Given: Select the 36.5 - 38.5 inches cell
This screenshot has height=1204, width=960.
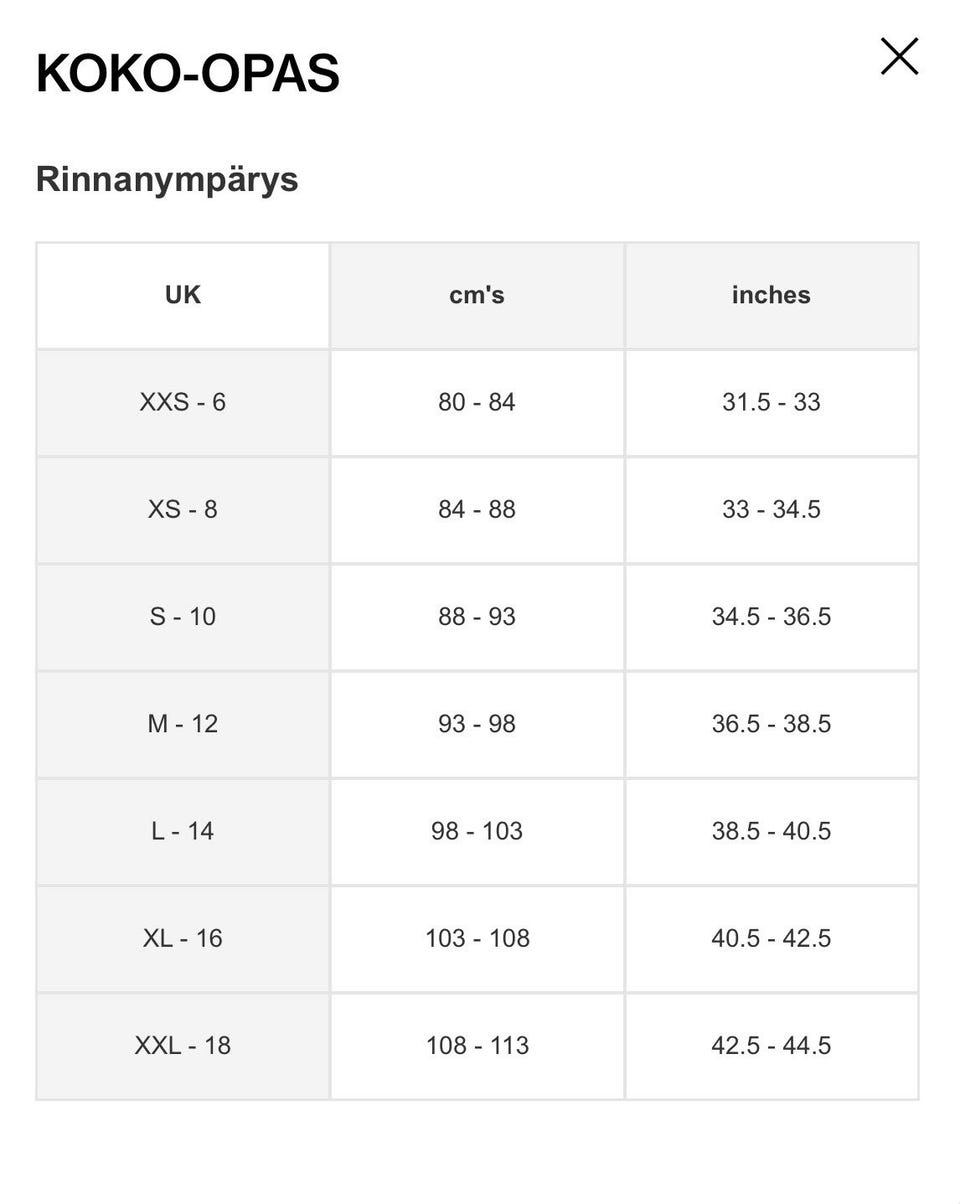Looking at the screenshot, I should [x=771, y=723].
